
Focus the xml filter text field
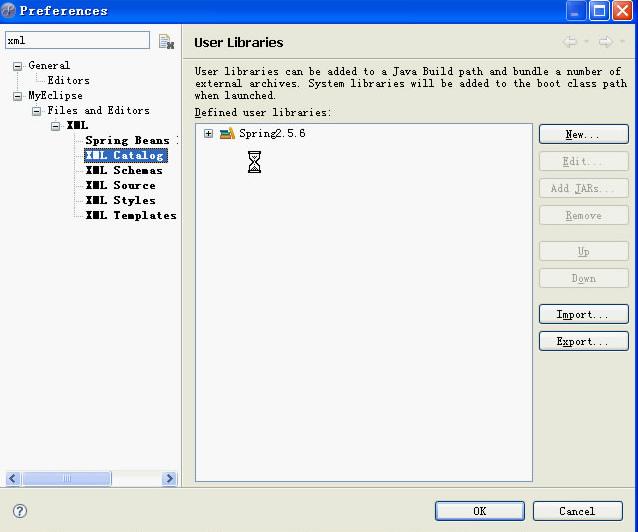coord(77,40)
